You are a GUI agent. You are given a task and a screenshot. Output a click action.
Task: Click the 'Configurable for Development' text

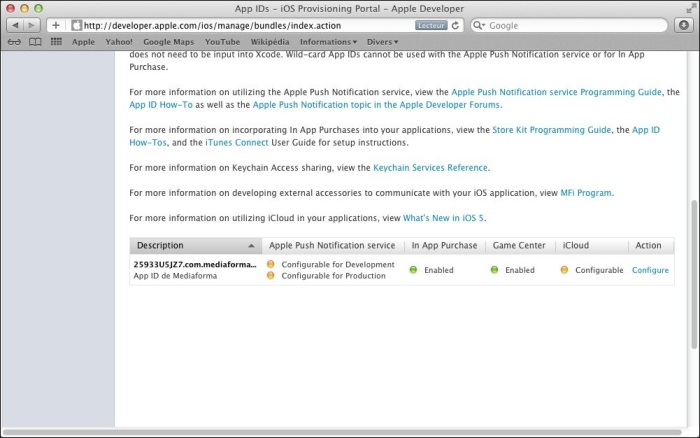[338, 264]
